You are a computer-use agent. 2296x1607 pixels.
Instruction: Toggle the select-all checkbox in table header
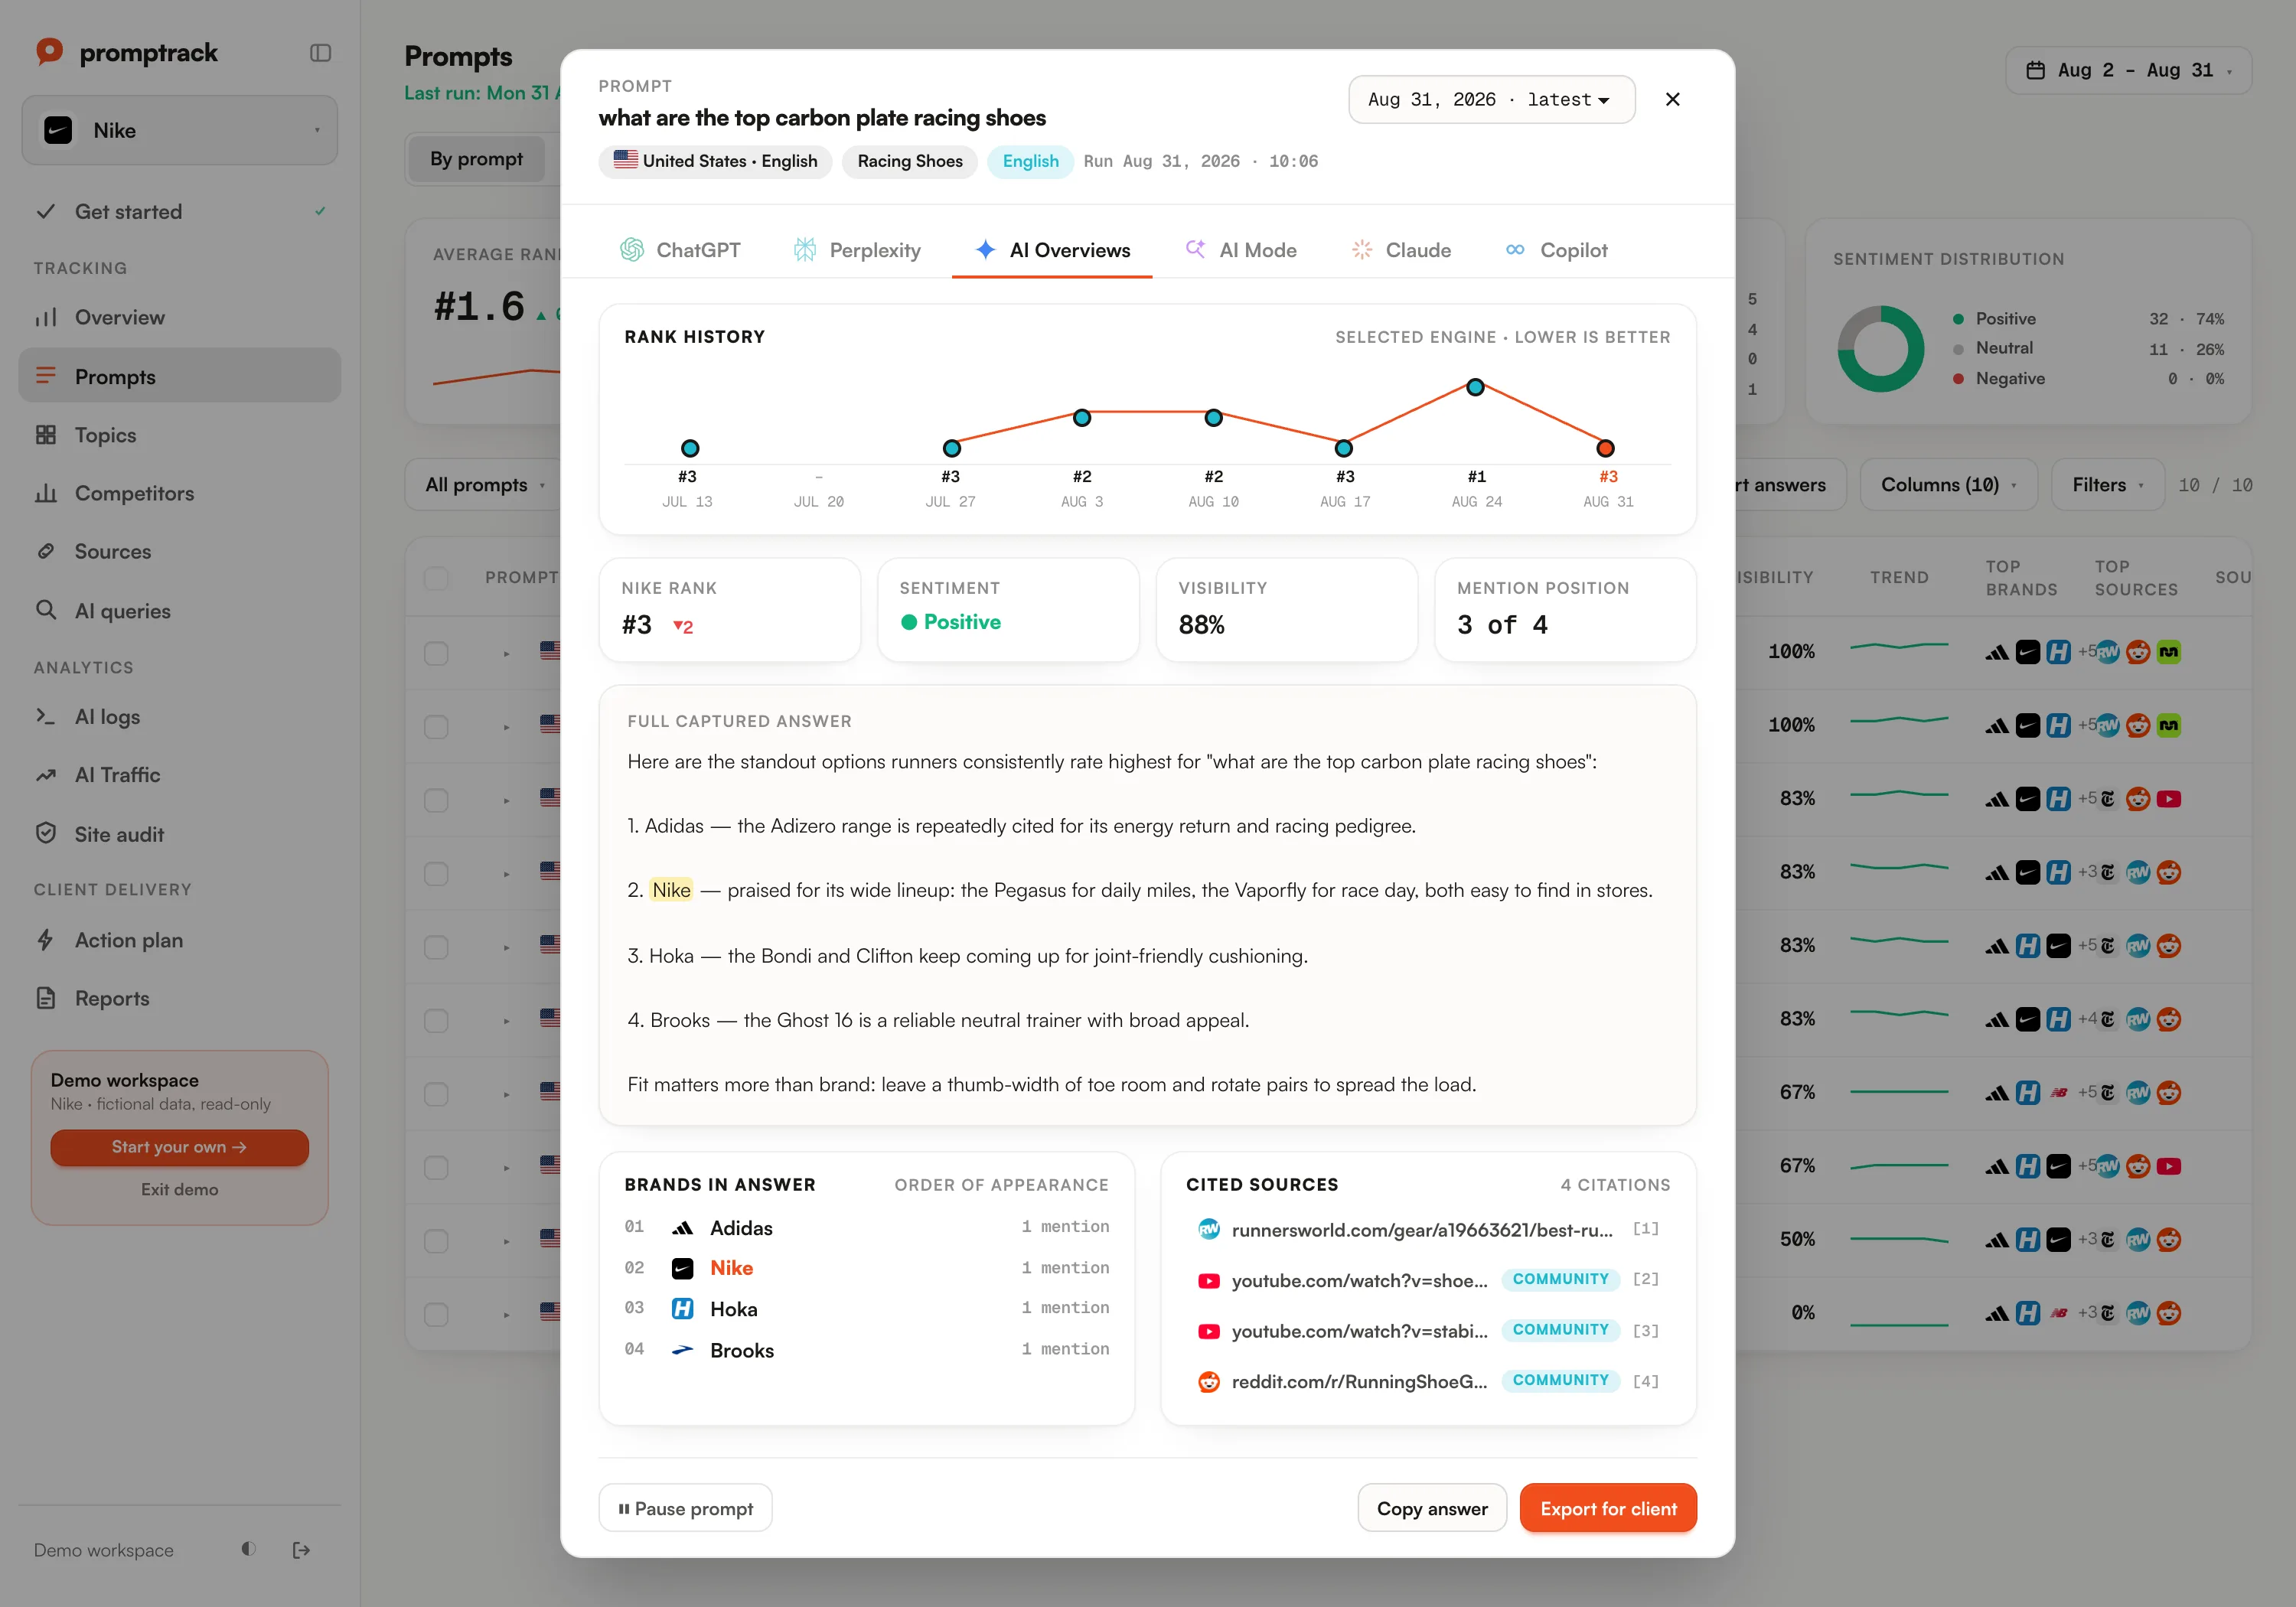(x=436, y=578)
